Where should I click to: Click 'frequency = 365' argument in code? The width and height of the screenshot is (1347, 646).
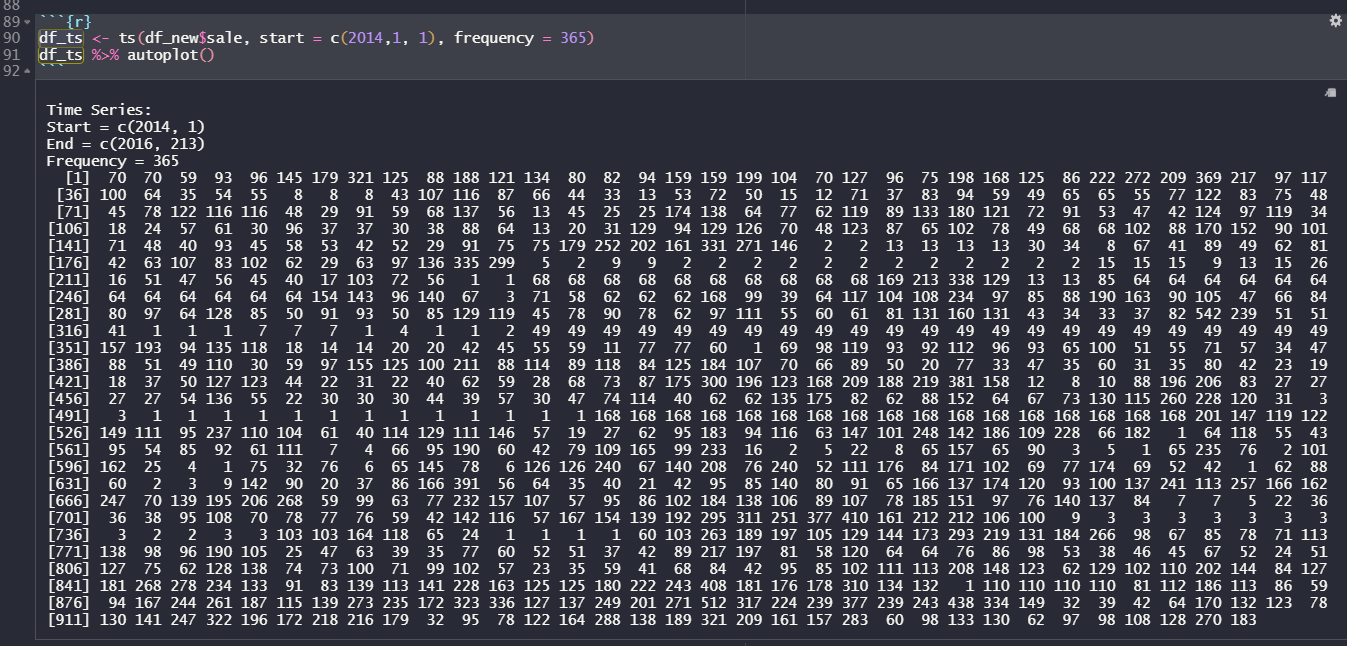tap(519, 38)
